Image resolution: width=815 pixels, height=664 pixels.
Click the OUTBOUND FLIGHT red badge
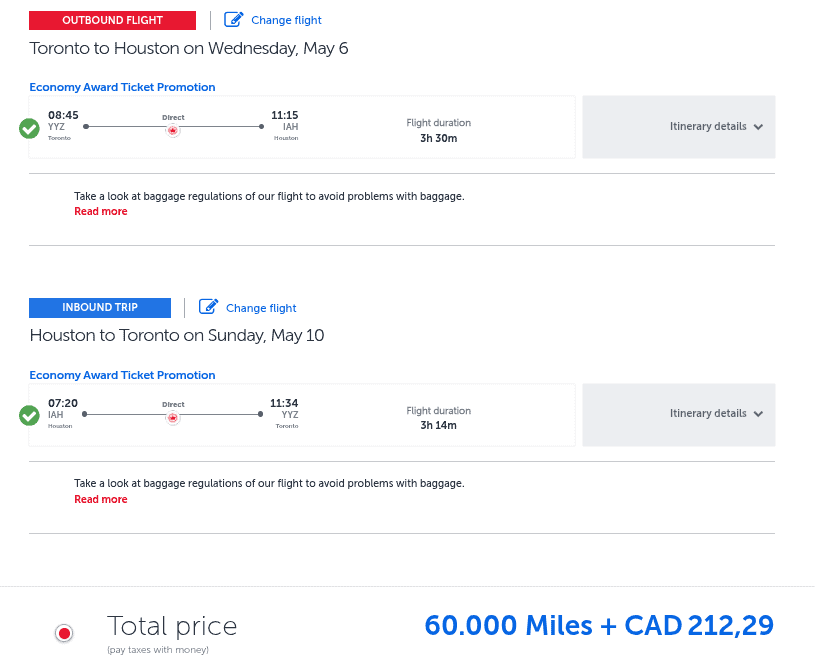(x=112, y=19)
